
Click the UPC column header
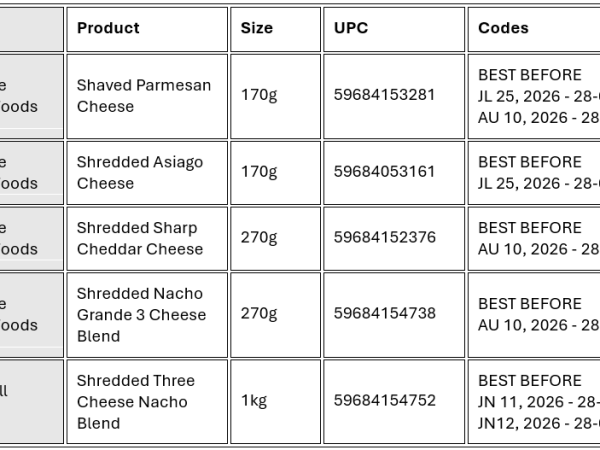[x=351, y=28]
